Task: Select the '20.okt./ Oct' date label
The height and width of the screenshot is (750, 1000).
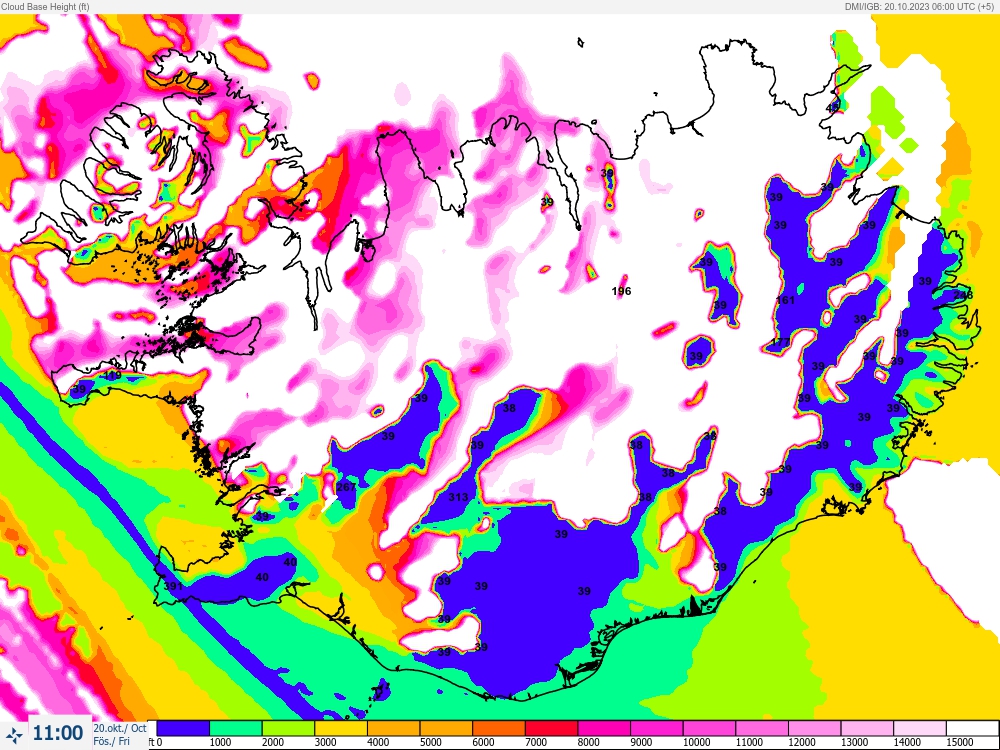Action: point(120,728)
